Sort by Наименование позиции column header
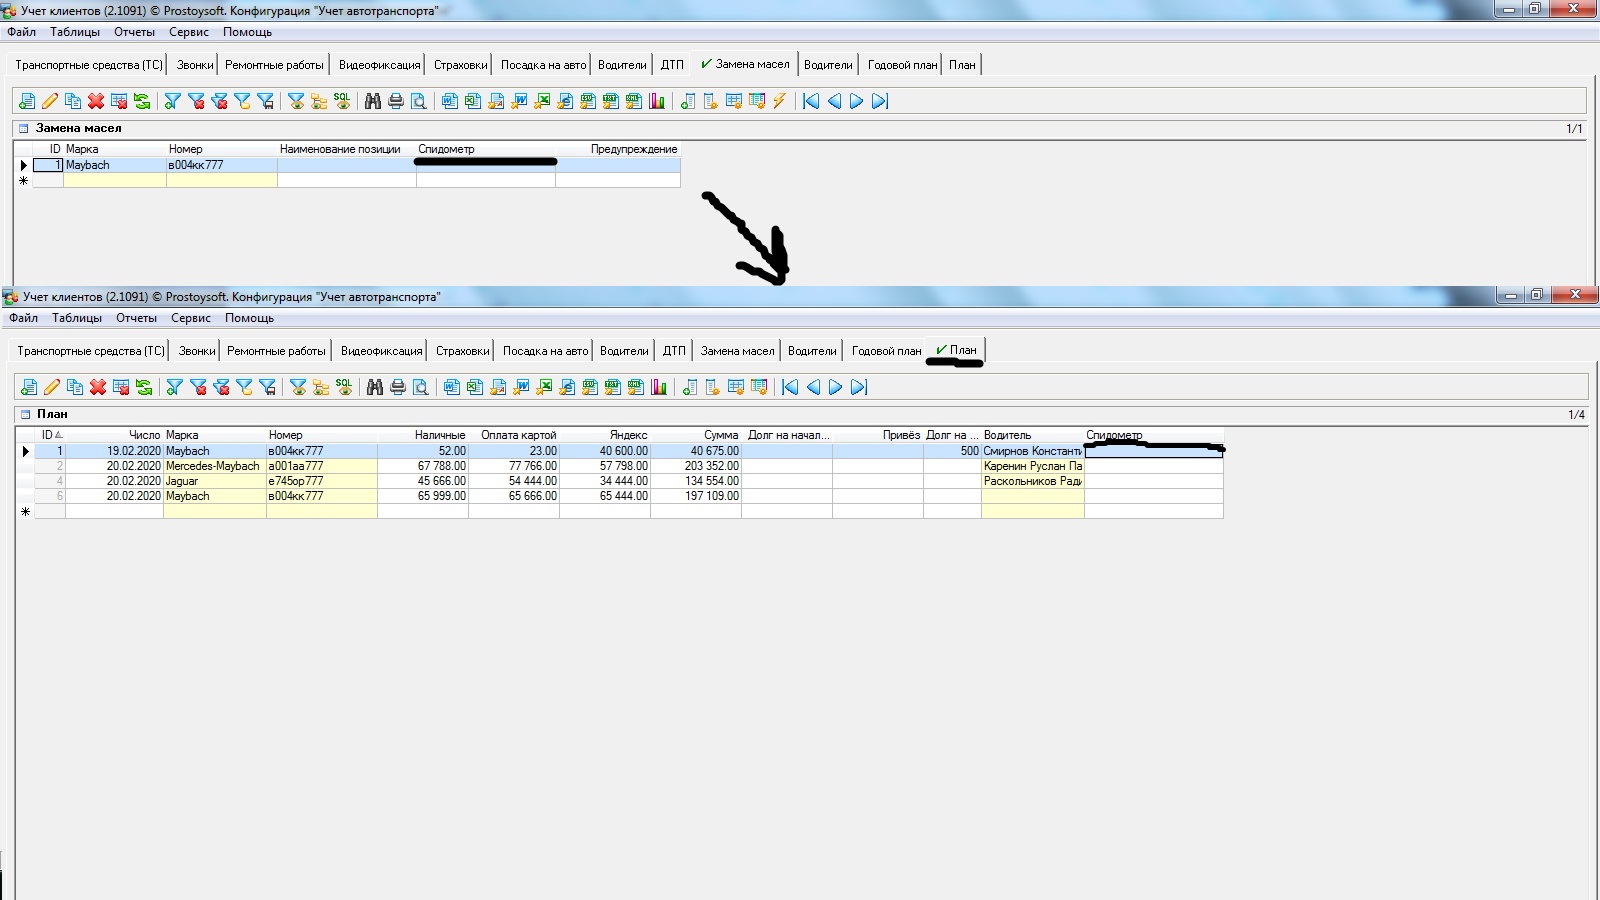Viewport: 1600px width, 900px height. pyautogui.click(x=346, y=149)
